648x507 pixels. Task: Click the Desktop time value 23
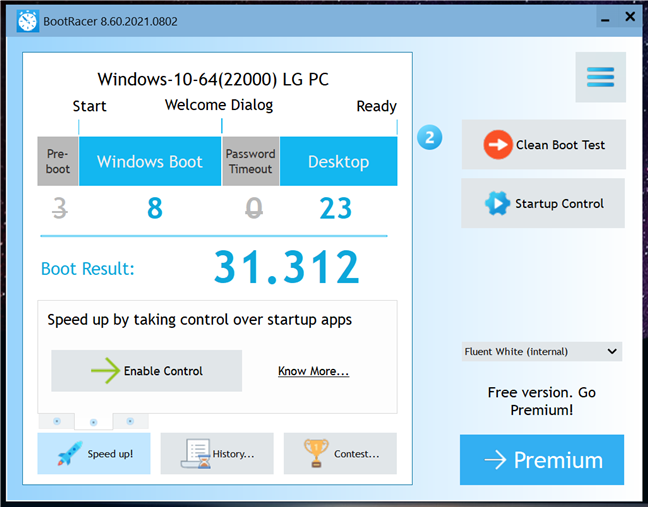[x=336, y=208]
